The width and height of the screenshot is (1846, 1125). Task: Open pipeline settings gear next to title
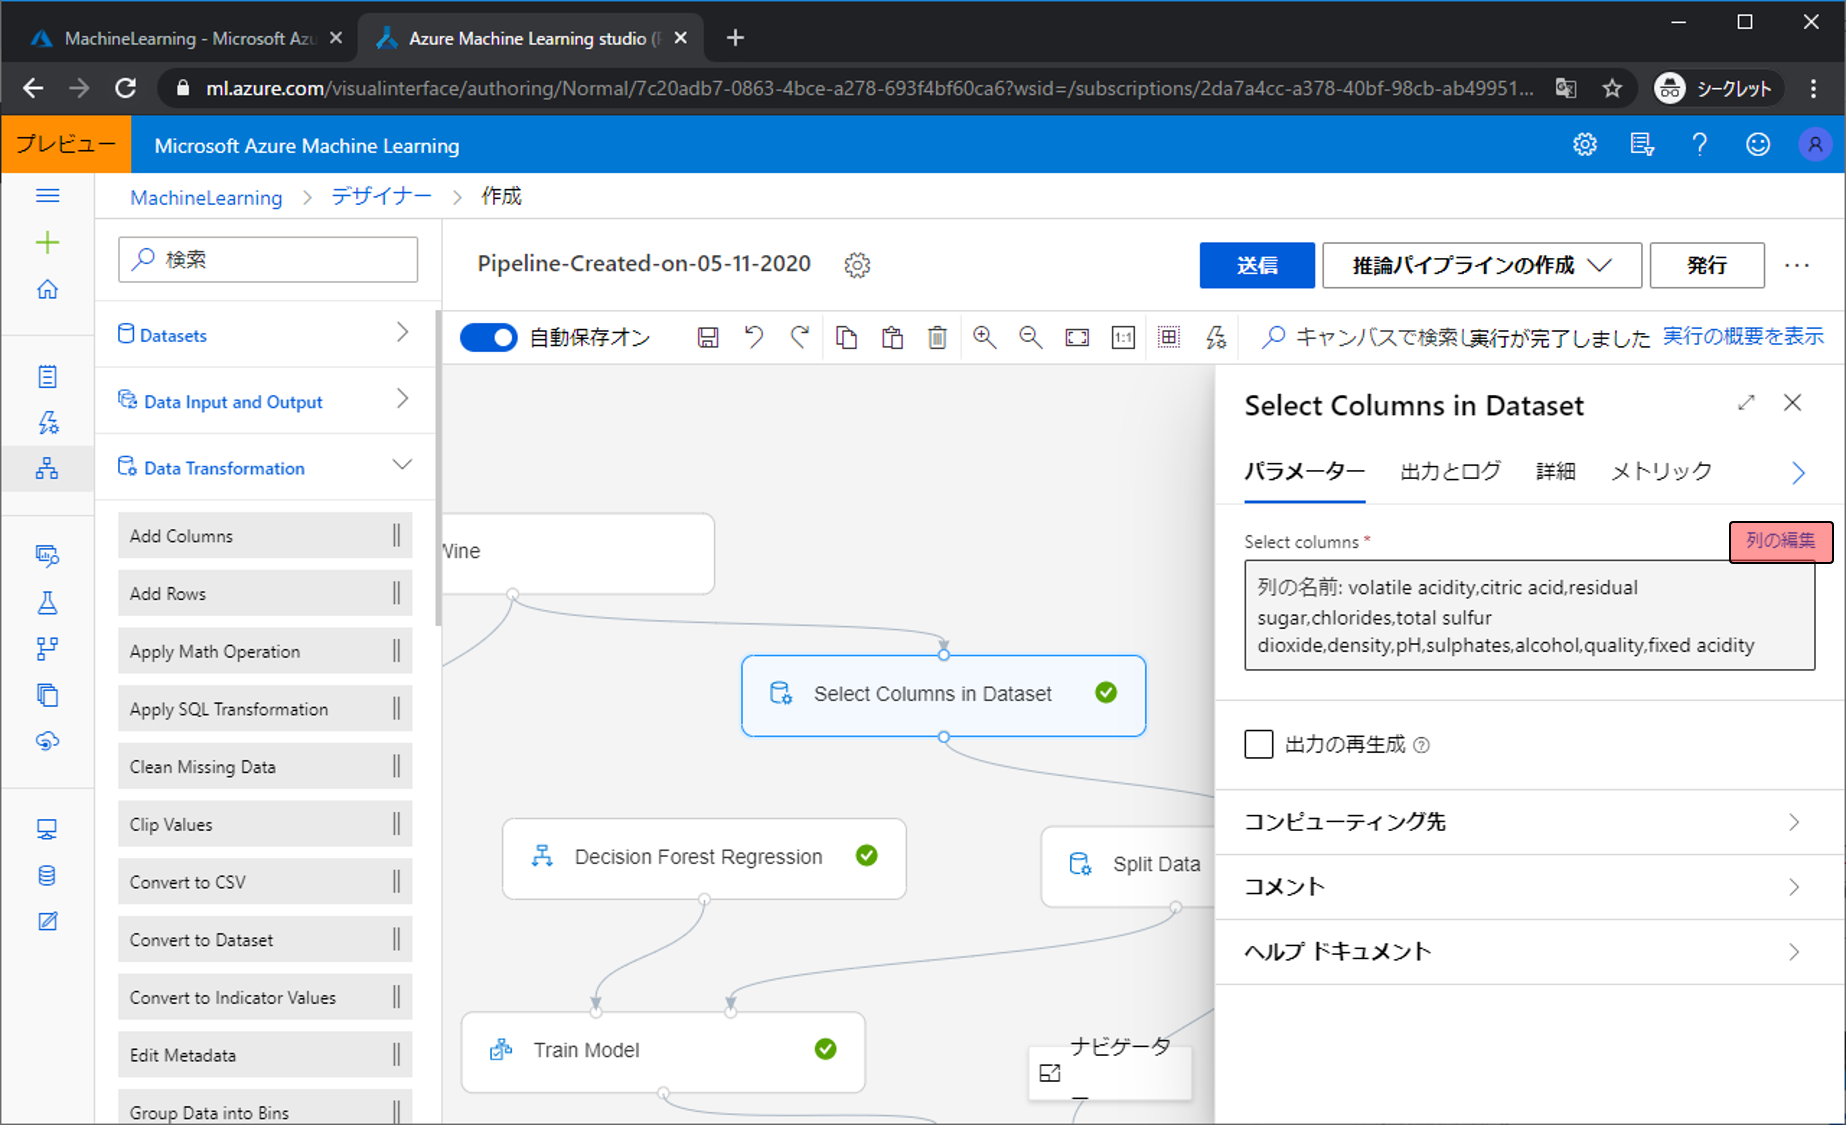tap(857, 265)
